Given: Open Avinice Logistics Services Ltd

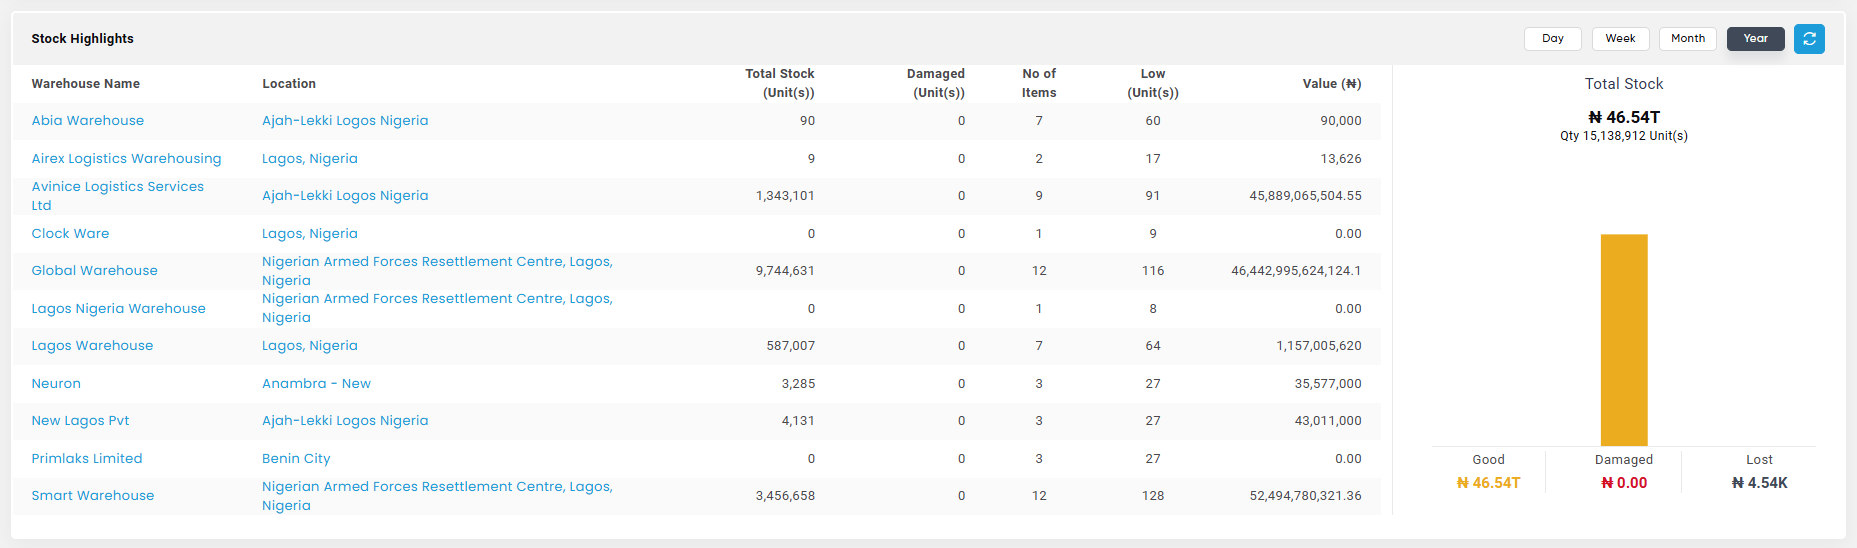Looking at the screenshot, I should (118, 196).
